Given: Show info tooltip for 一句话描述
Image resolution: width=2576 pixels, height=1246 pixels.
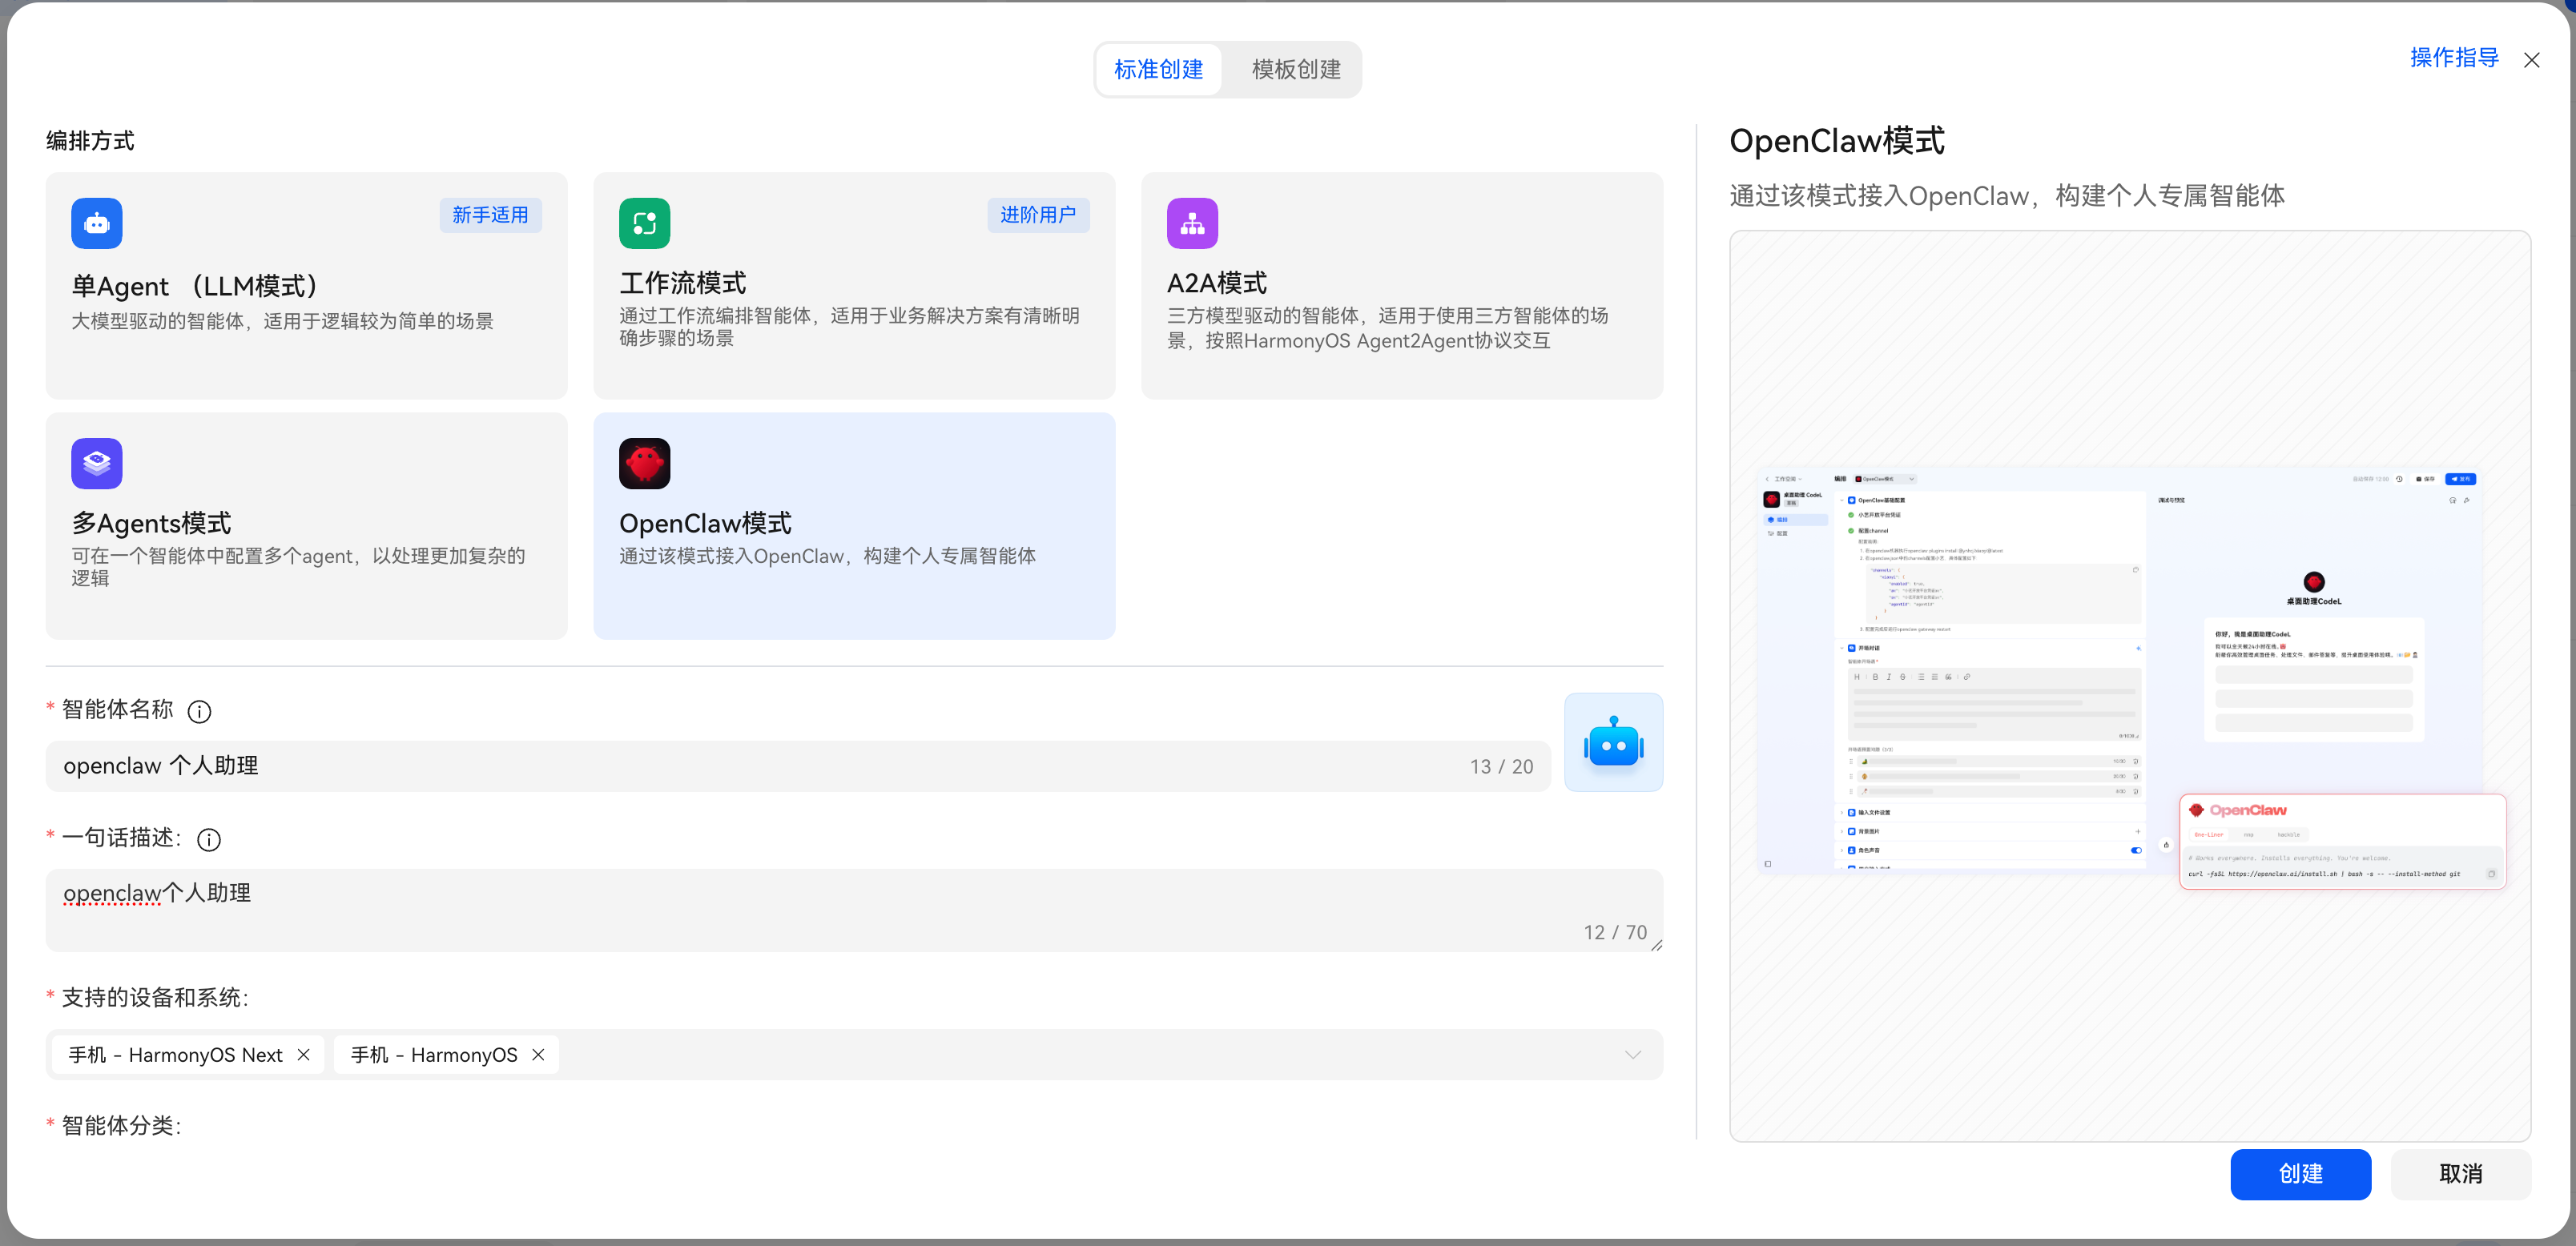Looking at the screenshot, I should click(209, 839).
